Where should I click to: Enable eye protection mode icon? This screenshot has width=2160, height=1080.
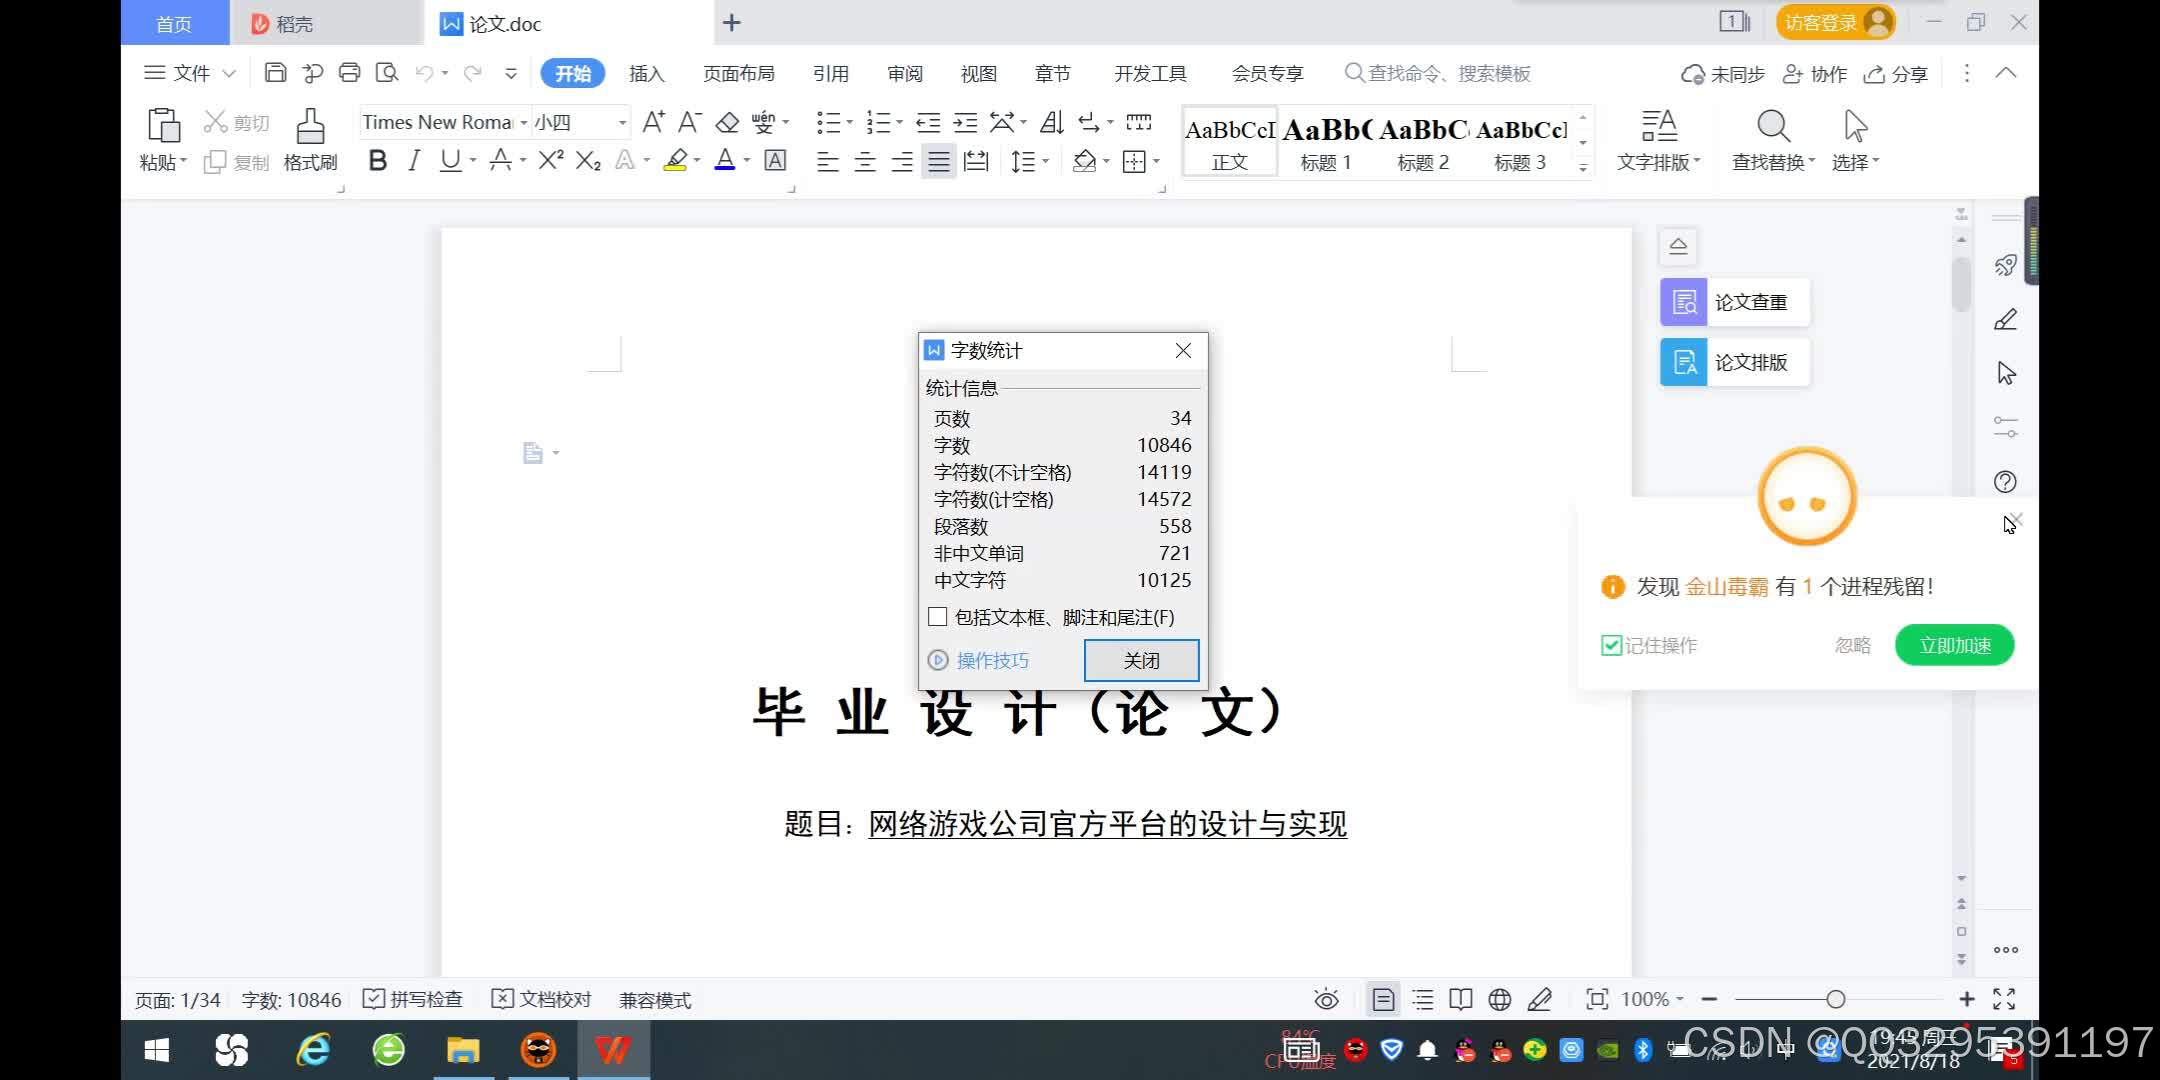pyautogui.click(x=1326, y=999)
